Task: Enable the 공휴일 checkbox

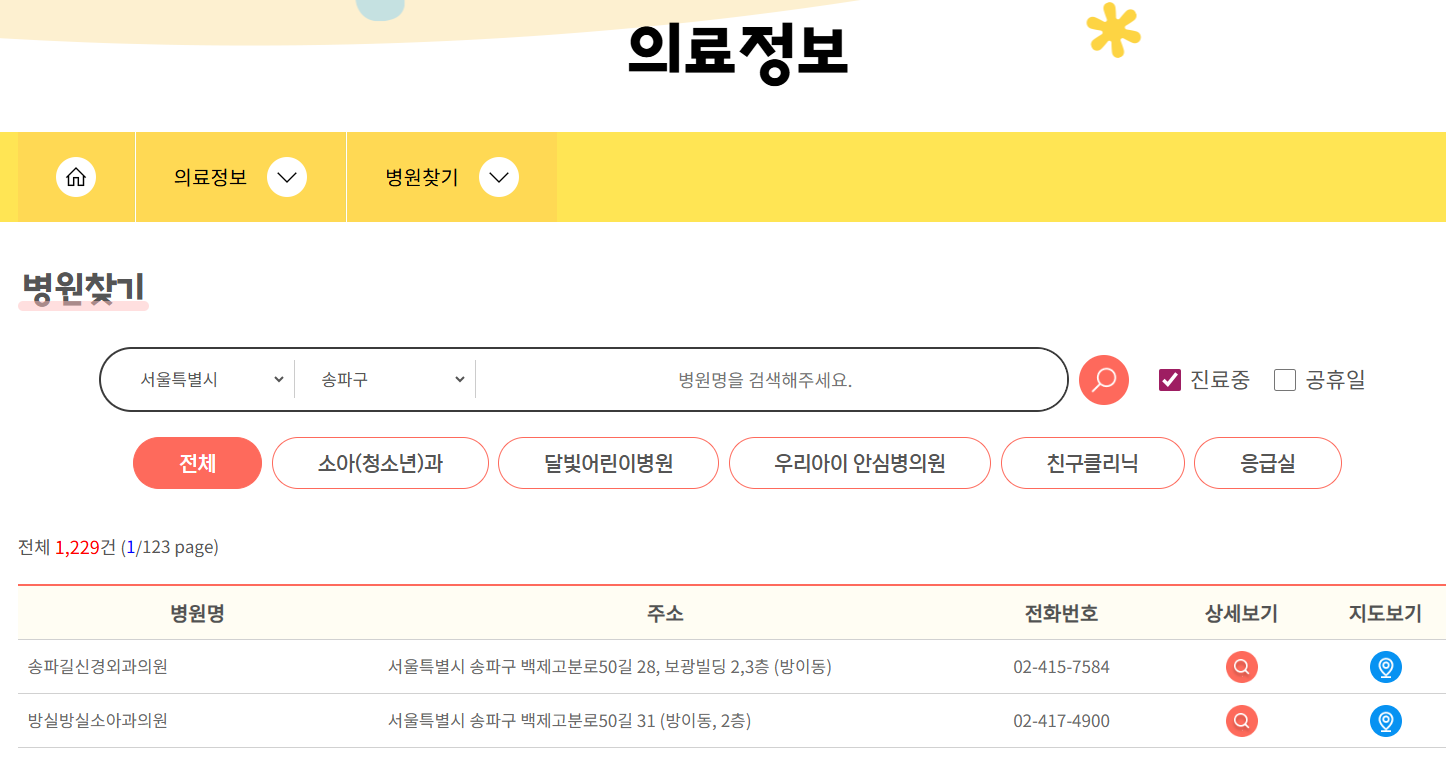Action: point(1284,380)
